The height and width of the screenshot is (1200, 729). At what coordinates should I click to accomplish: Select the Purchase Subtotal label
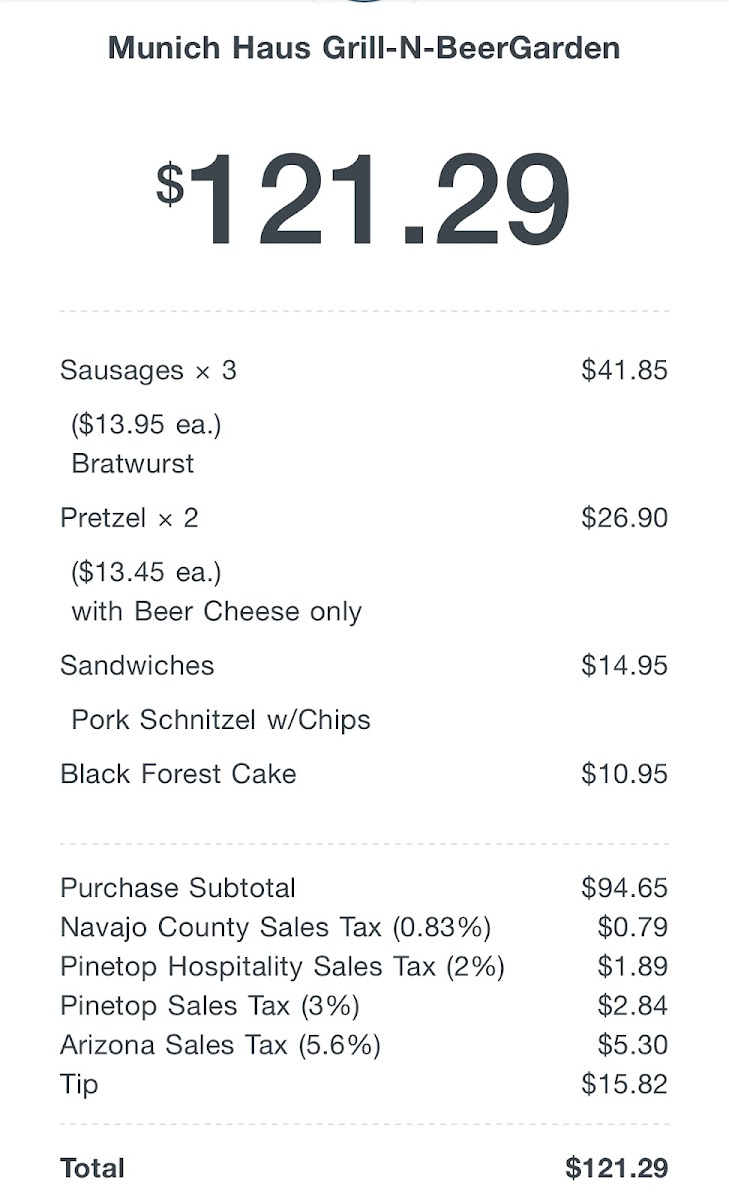click(178, 888)
